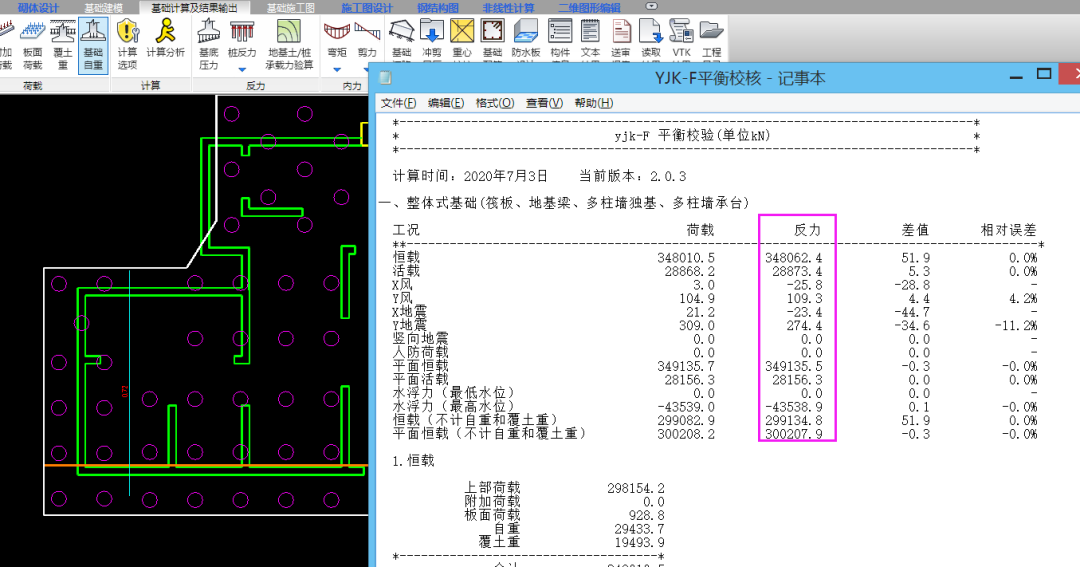1080x567 pixels.
Task: Open 计算选项 calculation options
Action: tap(127, 45)
